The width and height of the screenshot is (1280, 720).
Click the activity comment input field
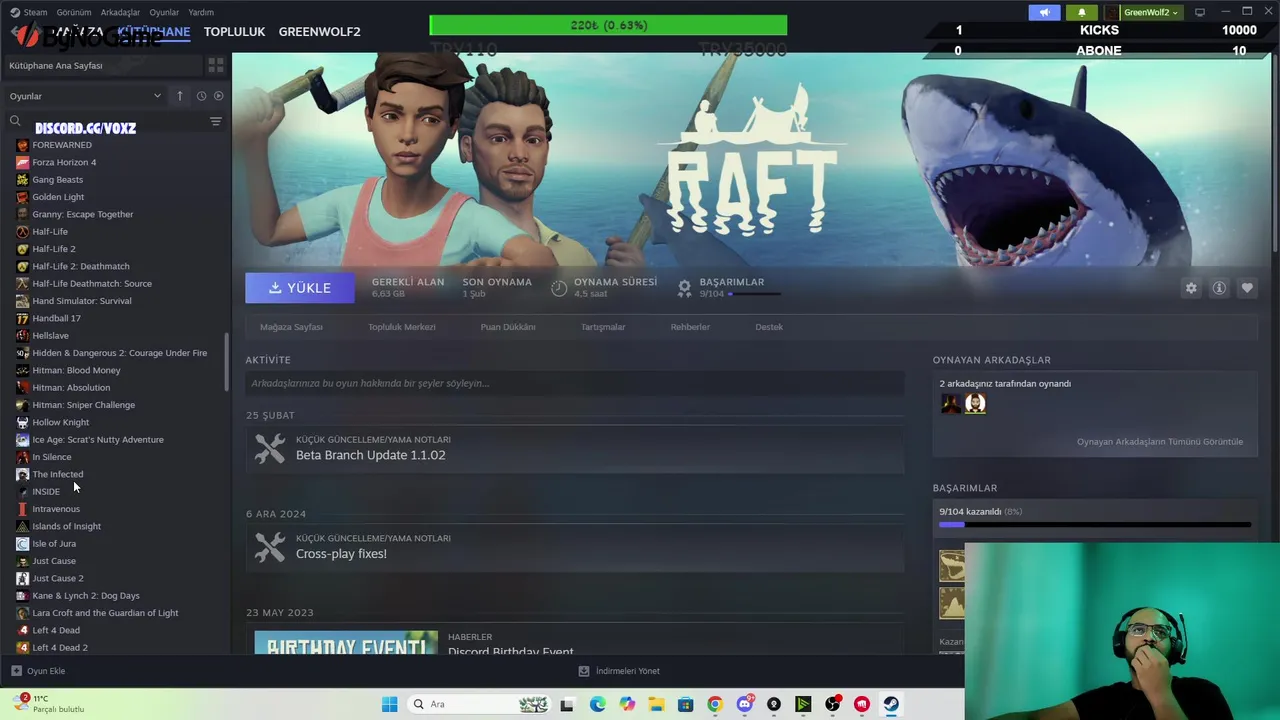[575, 383]
